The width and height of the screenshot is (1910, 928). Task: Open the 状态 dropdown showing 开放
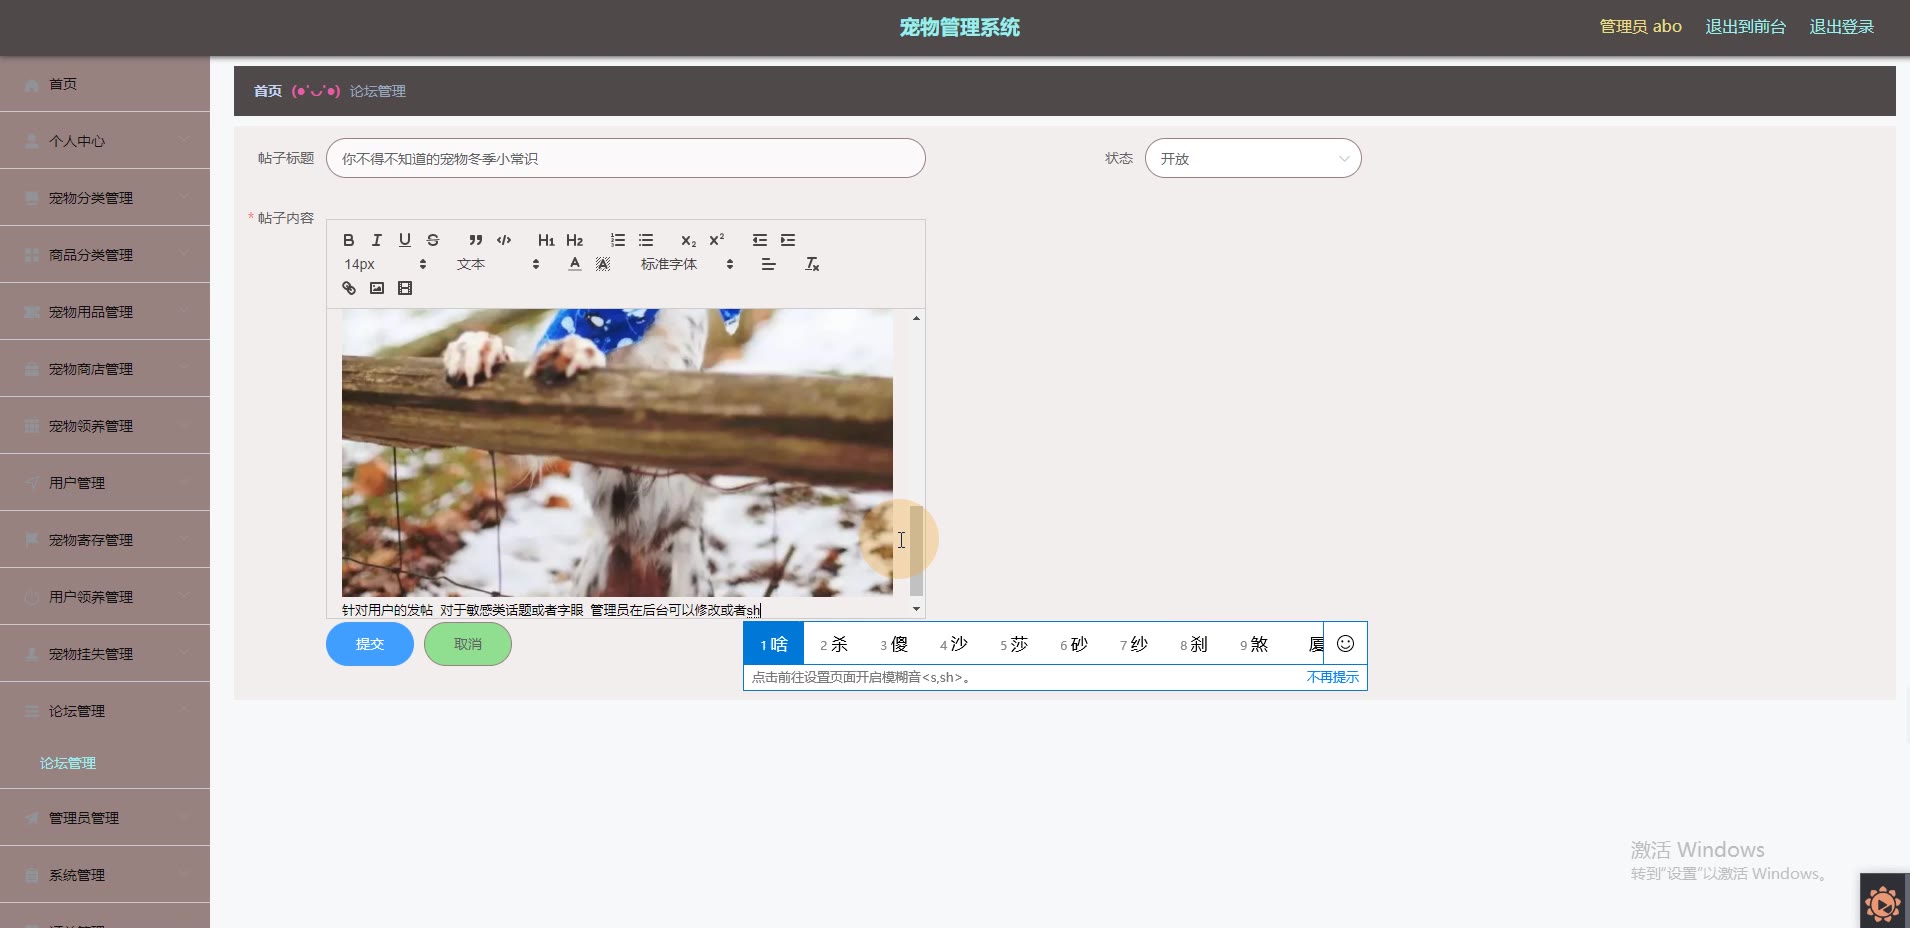coord(1253,158)
